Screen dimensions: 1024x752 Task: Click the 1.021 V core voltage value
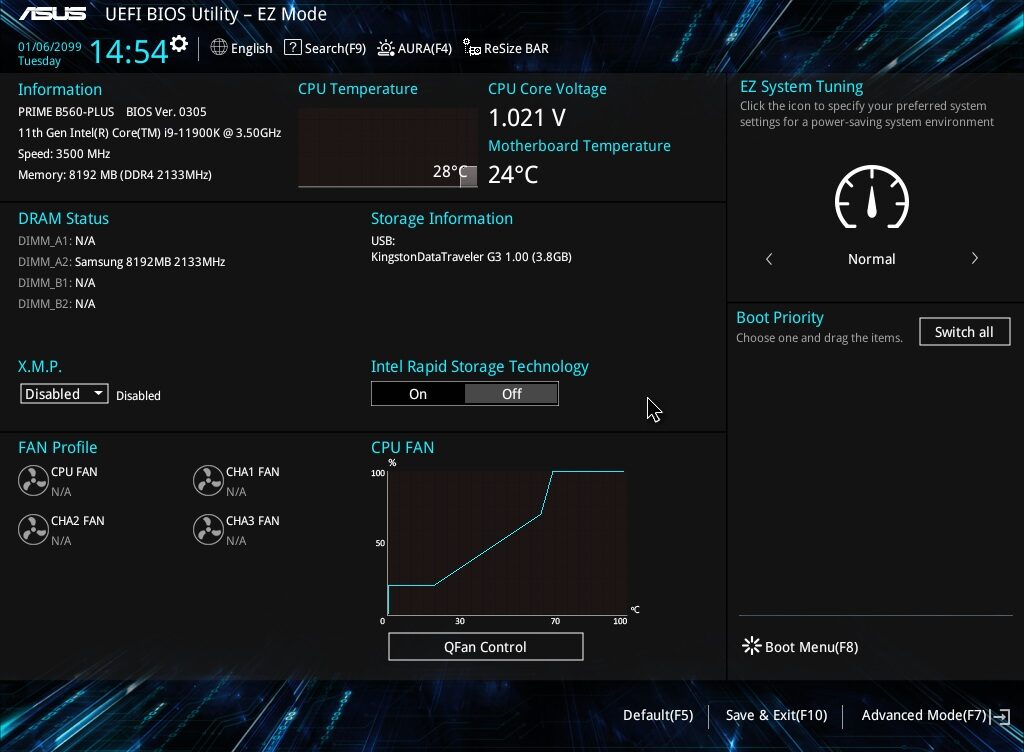[x=527, y=118]
